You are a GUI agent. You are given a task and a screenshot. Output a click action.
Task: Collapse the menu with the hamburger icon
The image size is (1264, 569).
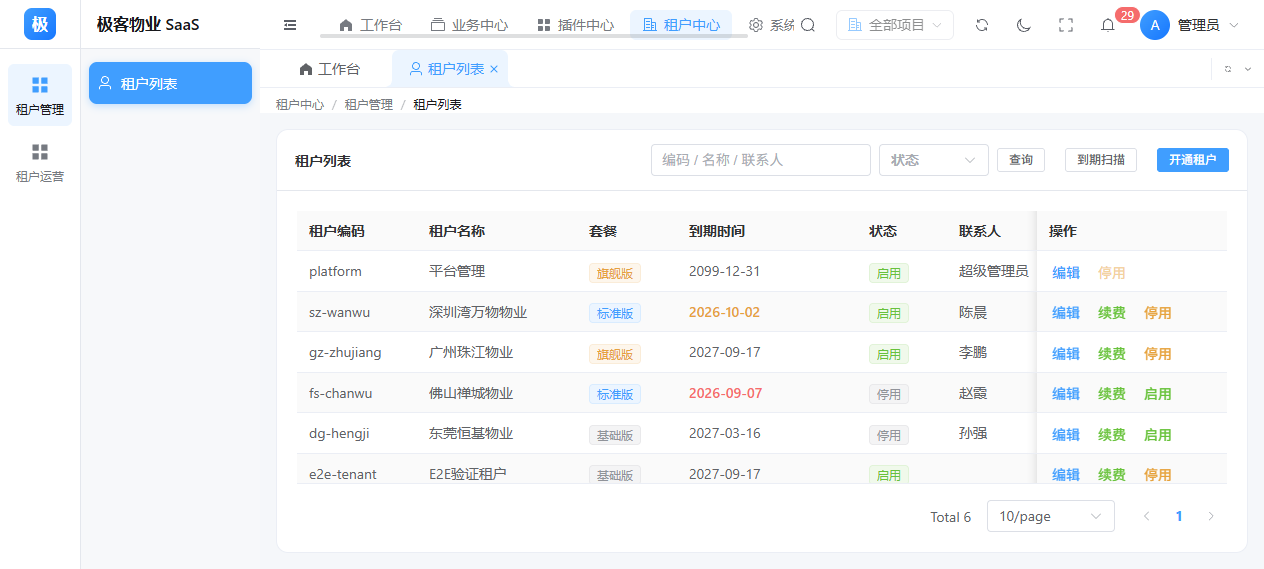coord(290,25)
